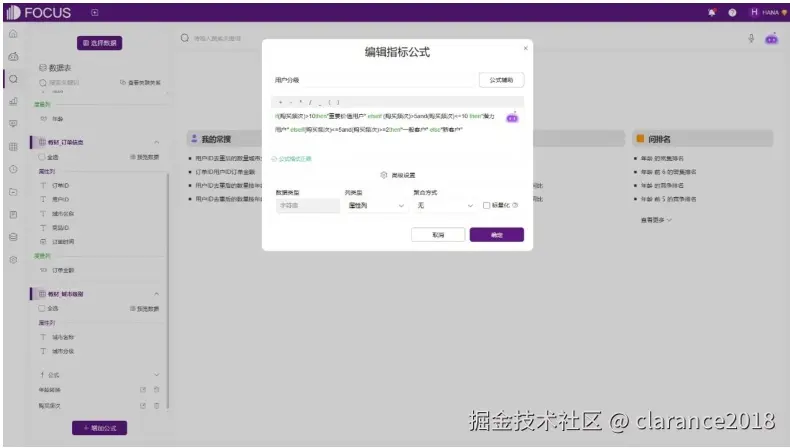Click the FOCUS logo
Screen dimensions: 790x448
38,13
